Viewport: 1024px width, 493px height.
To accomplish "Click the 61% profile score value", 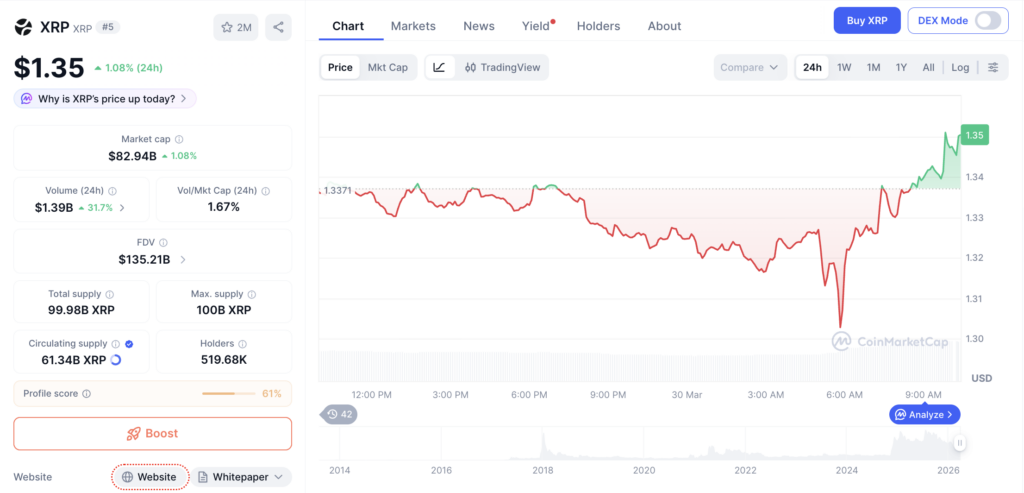I will [272, 394].
